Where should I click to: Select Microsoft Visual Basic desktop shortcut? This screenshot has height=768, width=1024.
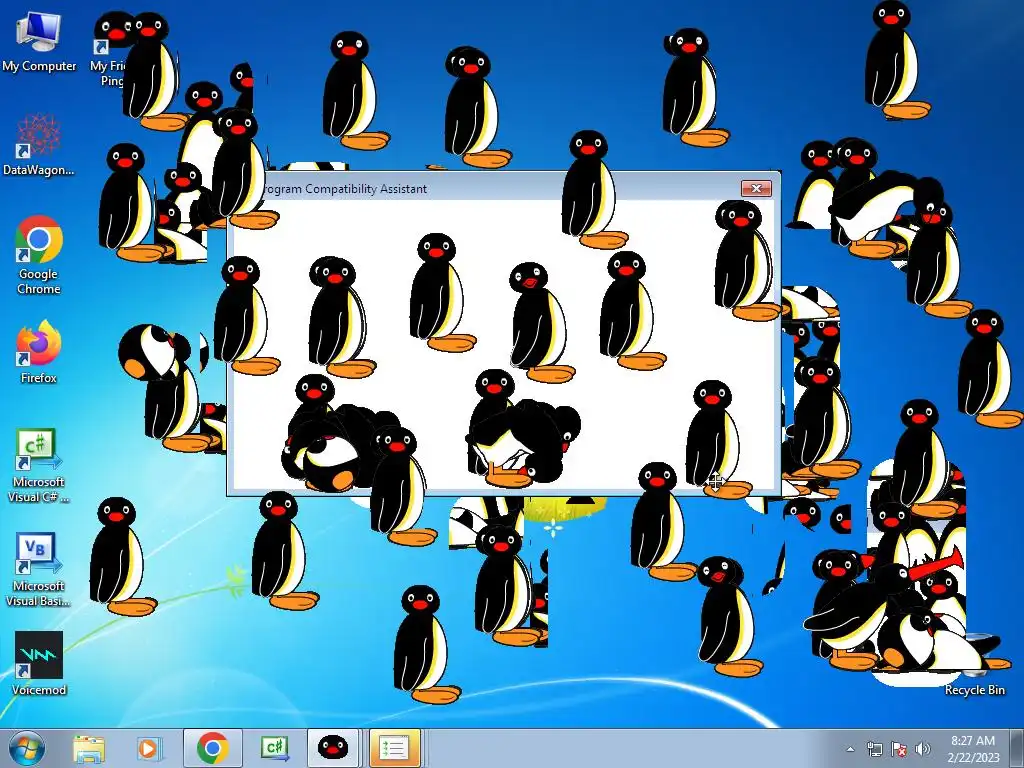tap(39, 569)
